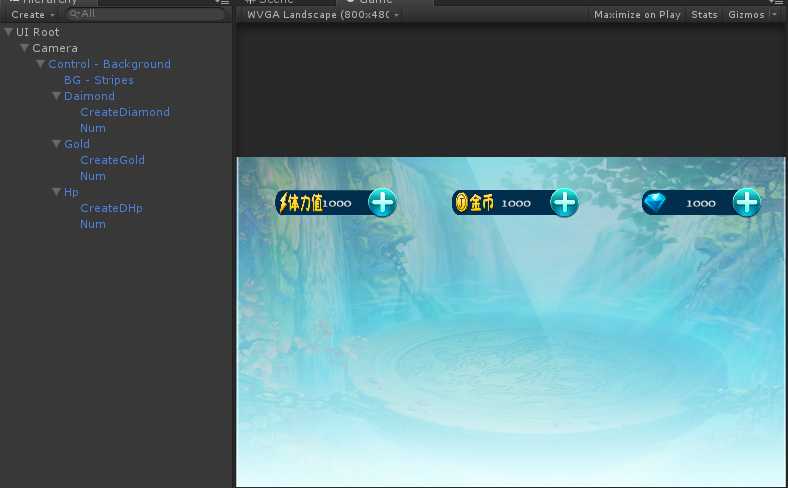The image size is (788, 488).
Task: Collapse the UI Root tree node
Action: tap(9, 32)
